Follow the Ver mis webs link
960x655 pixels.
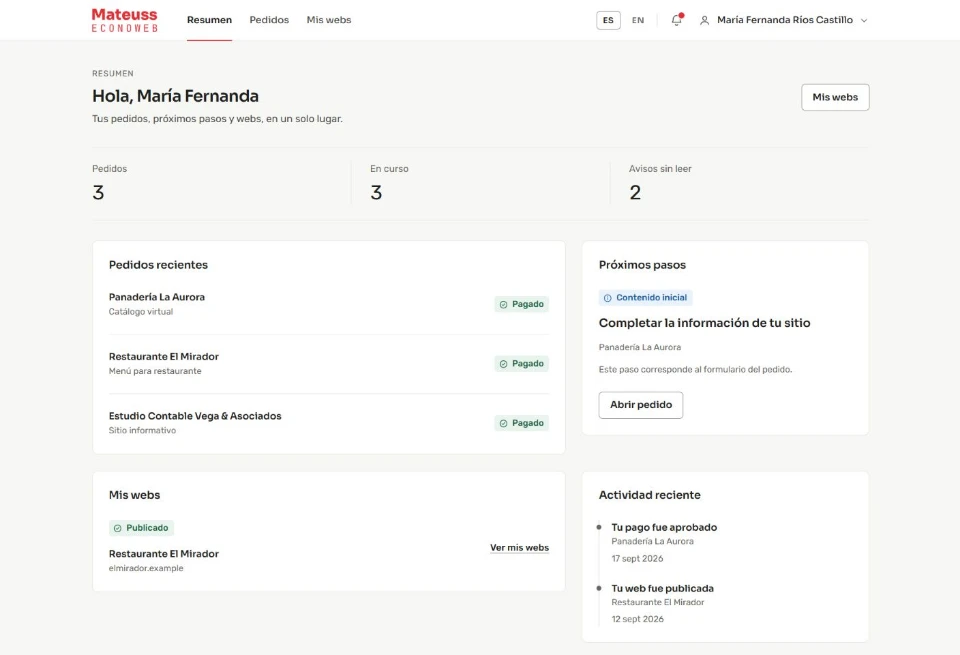519,548
